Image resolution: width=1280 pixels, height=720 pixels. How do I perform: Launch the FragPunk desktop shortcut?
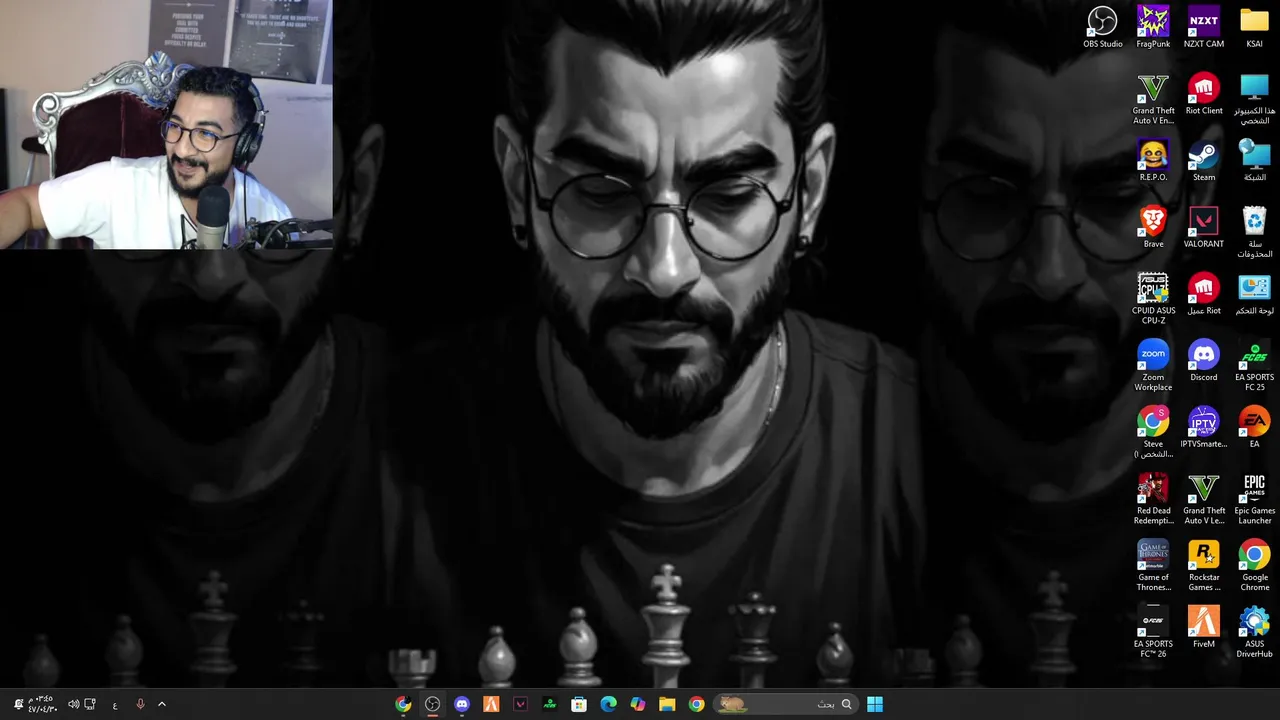pyautogui.click(x=1153, y=28)
